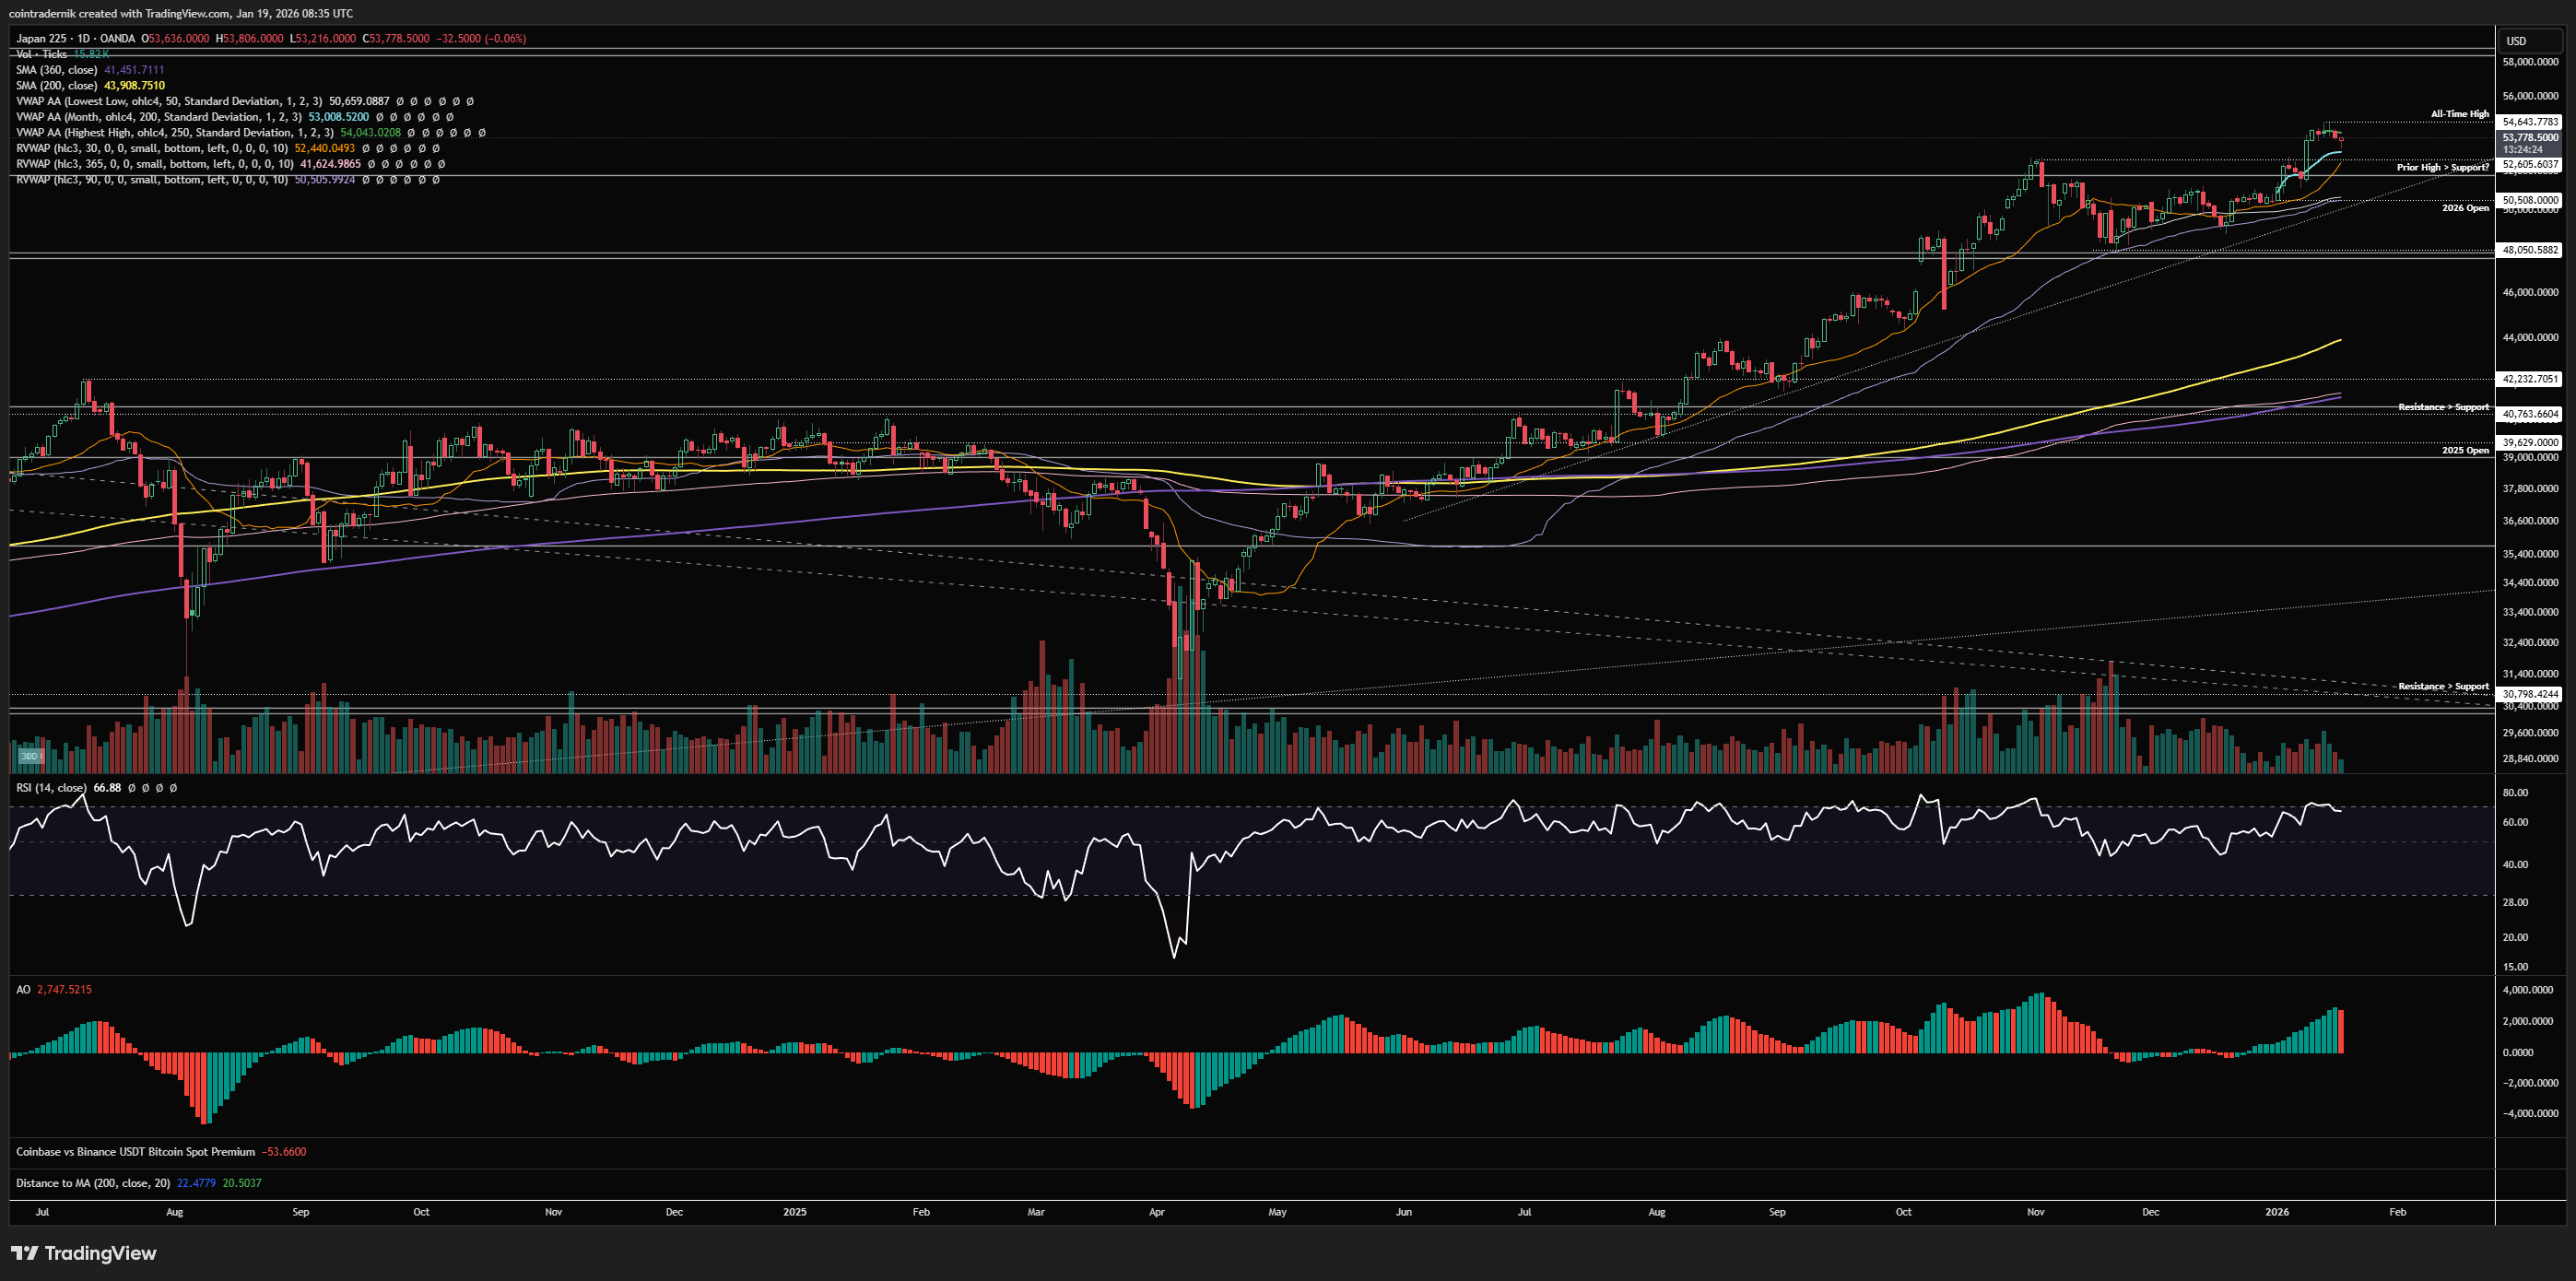Click the yellow SMA 200 value 43,908.7510
2576x1281 pixels.
(x=134, y=86)
